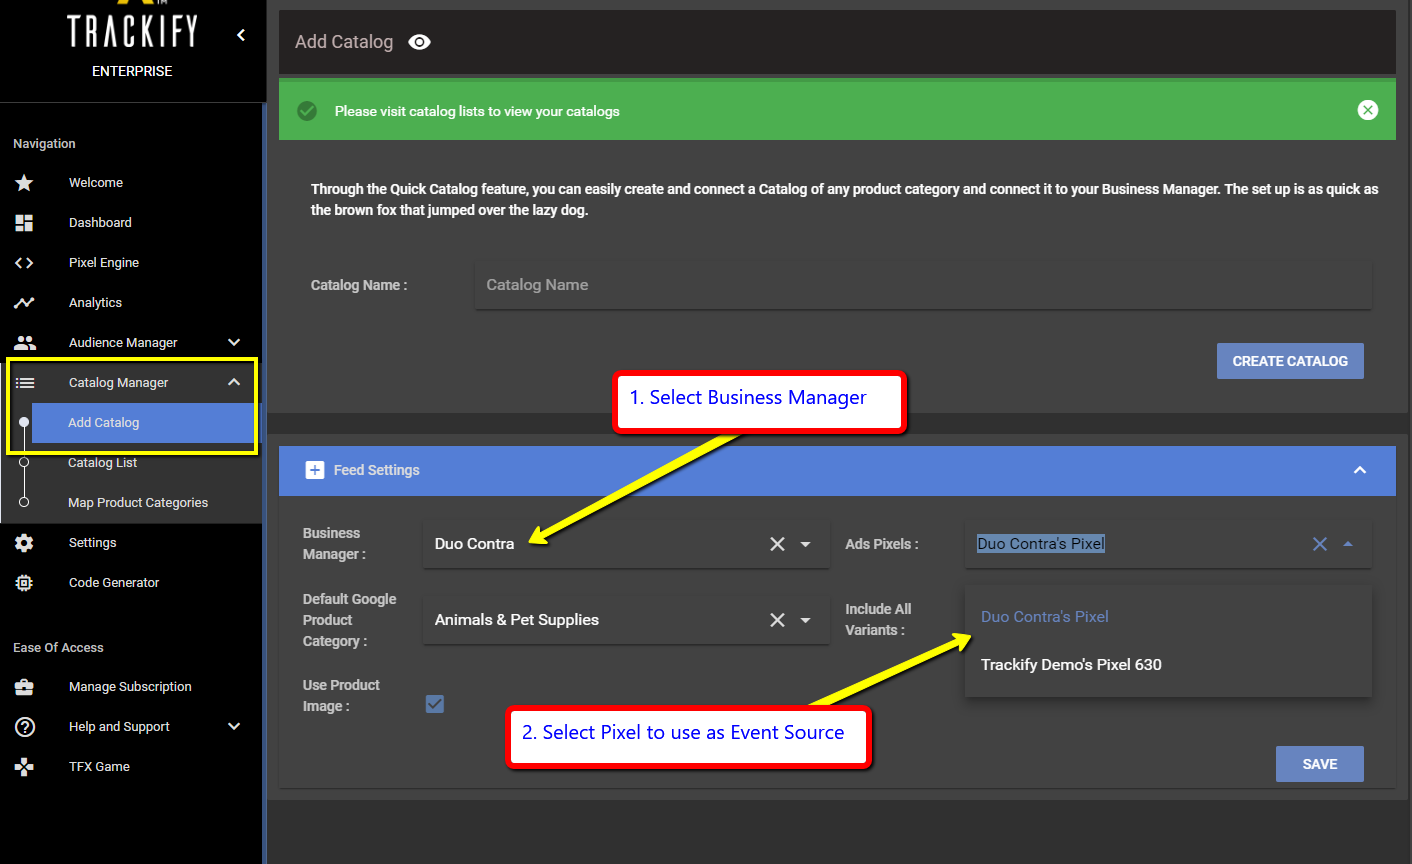The width and height of the screenshot is (1412, 864).
Task: Open the Welcome page
Action: click(x=96, y=183)
